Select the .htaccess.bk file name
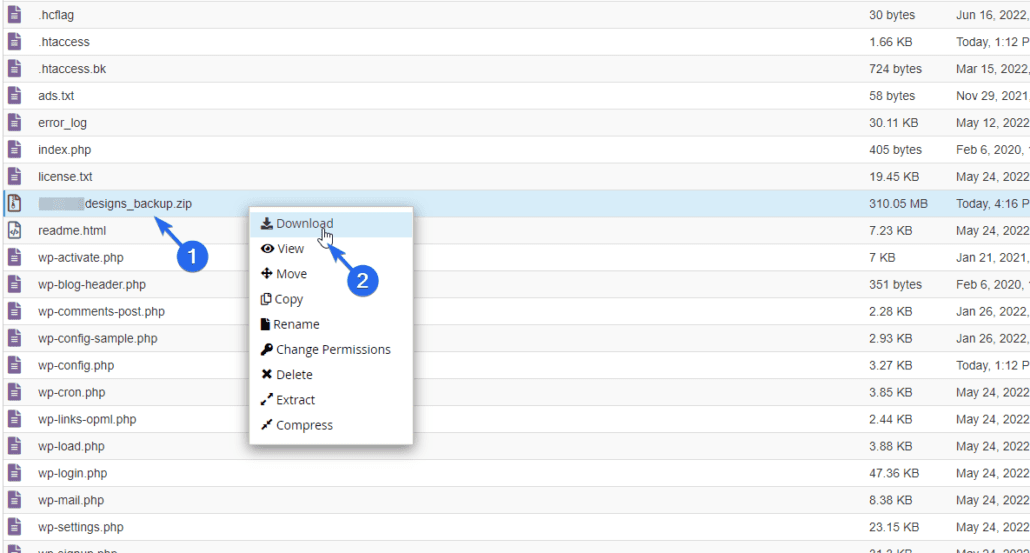 point(72,69)
